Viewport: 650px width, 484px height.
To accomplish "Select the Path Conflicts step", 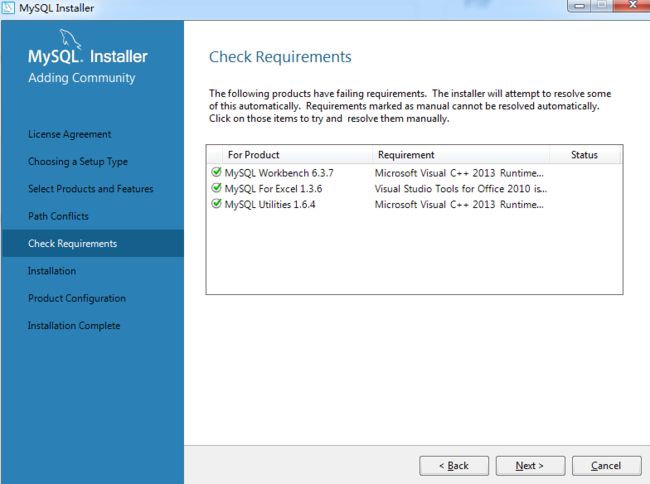I will pos(58,216).
